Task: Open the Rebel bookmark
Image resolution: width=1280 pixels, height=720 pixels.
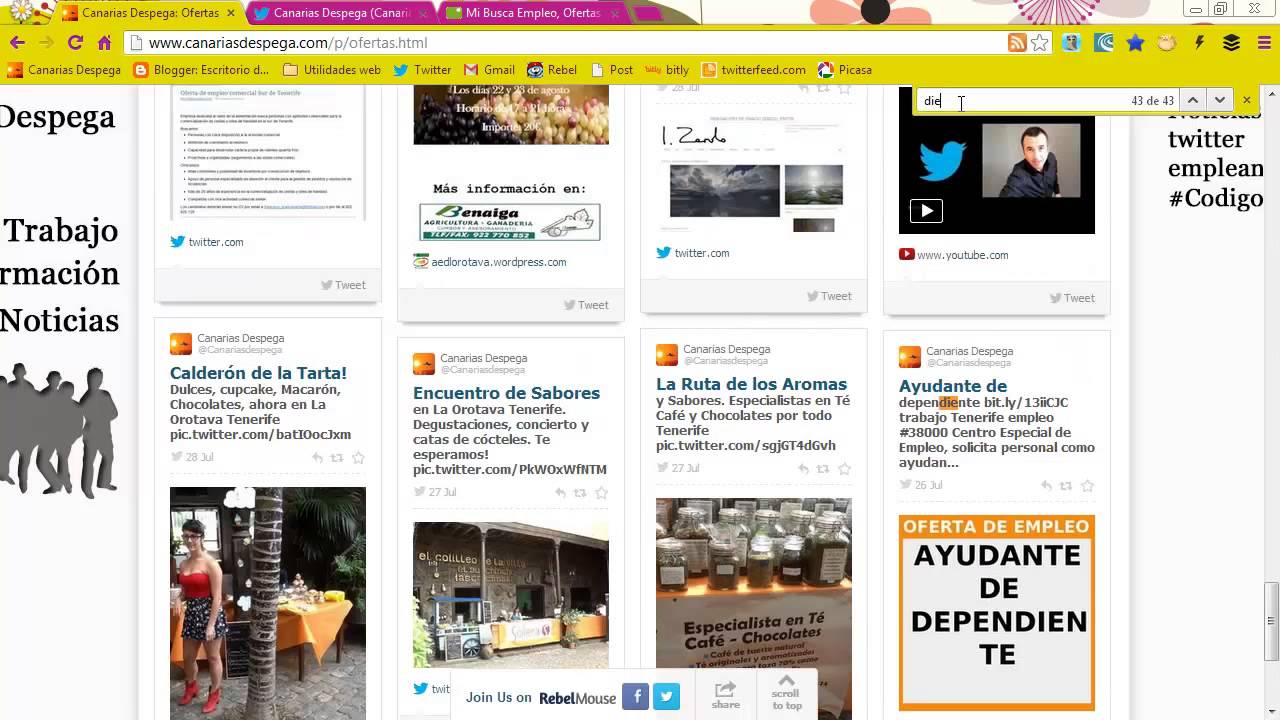Action: (552, 70)
